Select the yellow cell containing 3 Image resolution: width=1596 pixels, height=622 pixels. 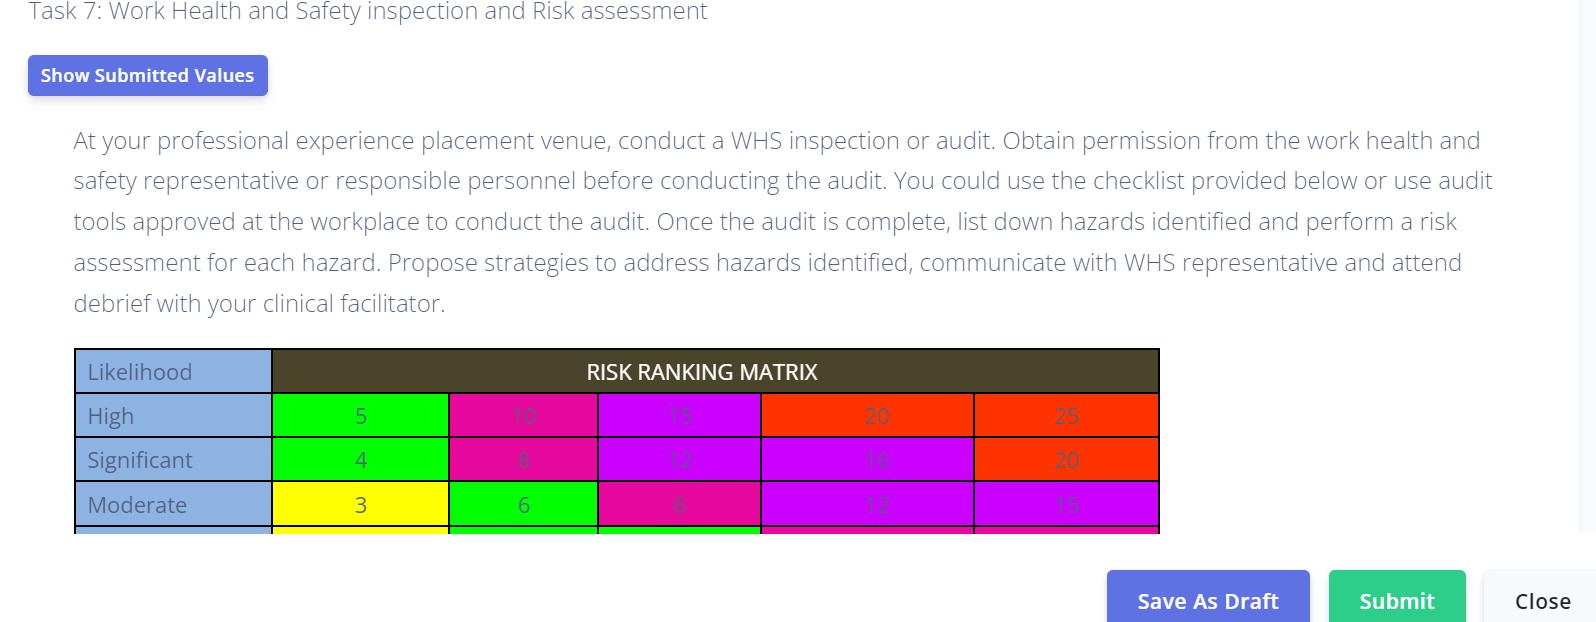coord(361,505)
